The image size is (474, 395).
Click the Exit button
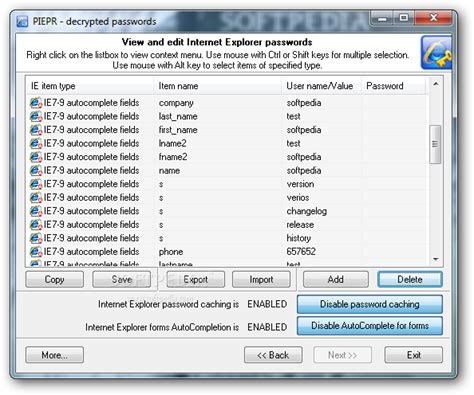coord(414,355)
